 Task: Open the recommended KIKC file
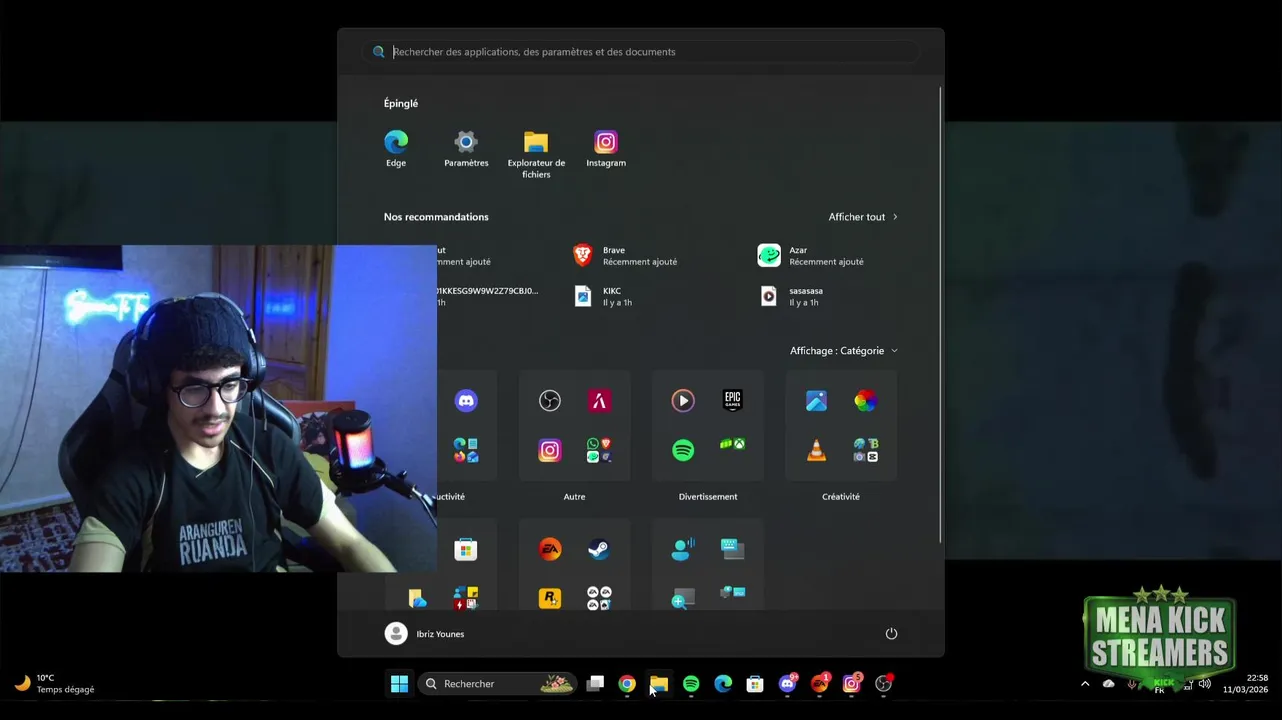point(603,296)
